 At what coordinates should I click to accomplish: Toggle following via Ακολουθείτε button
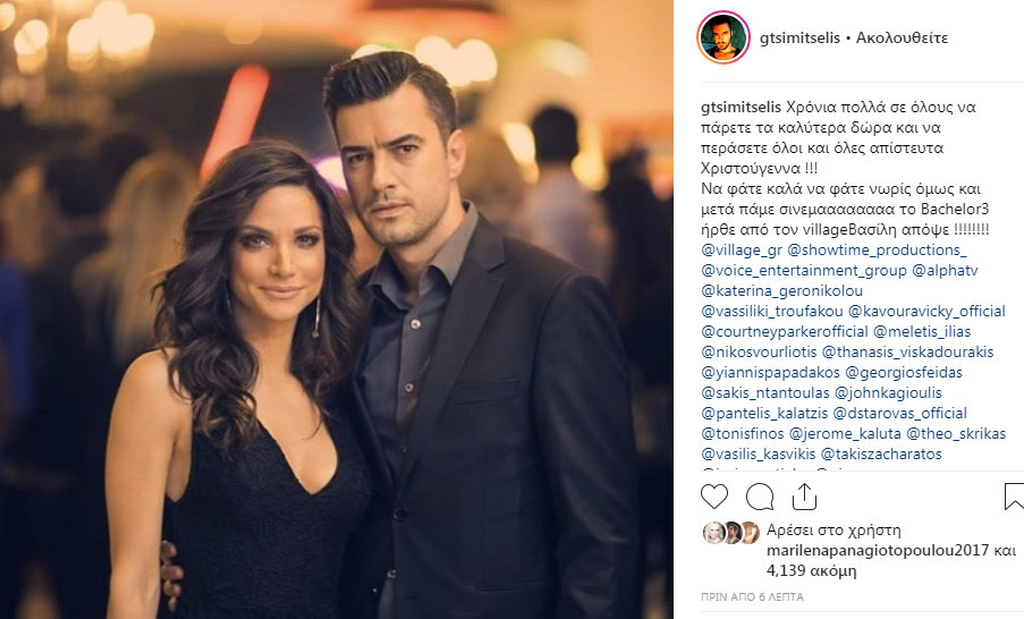pyautogui.click(x=902, y=38)
